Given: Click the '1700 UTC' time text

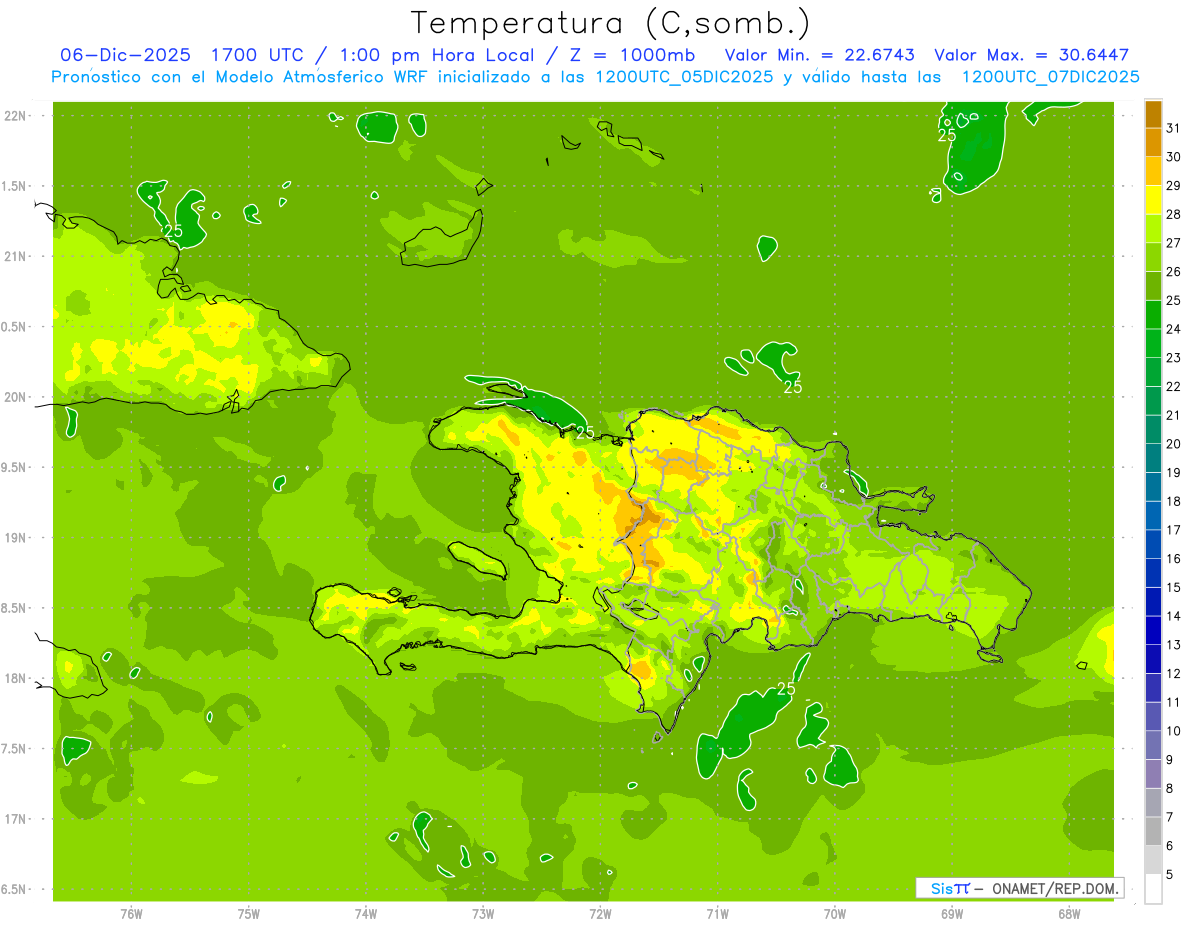Looking at the screenshot, I should pos(256,55).
